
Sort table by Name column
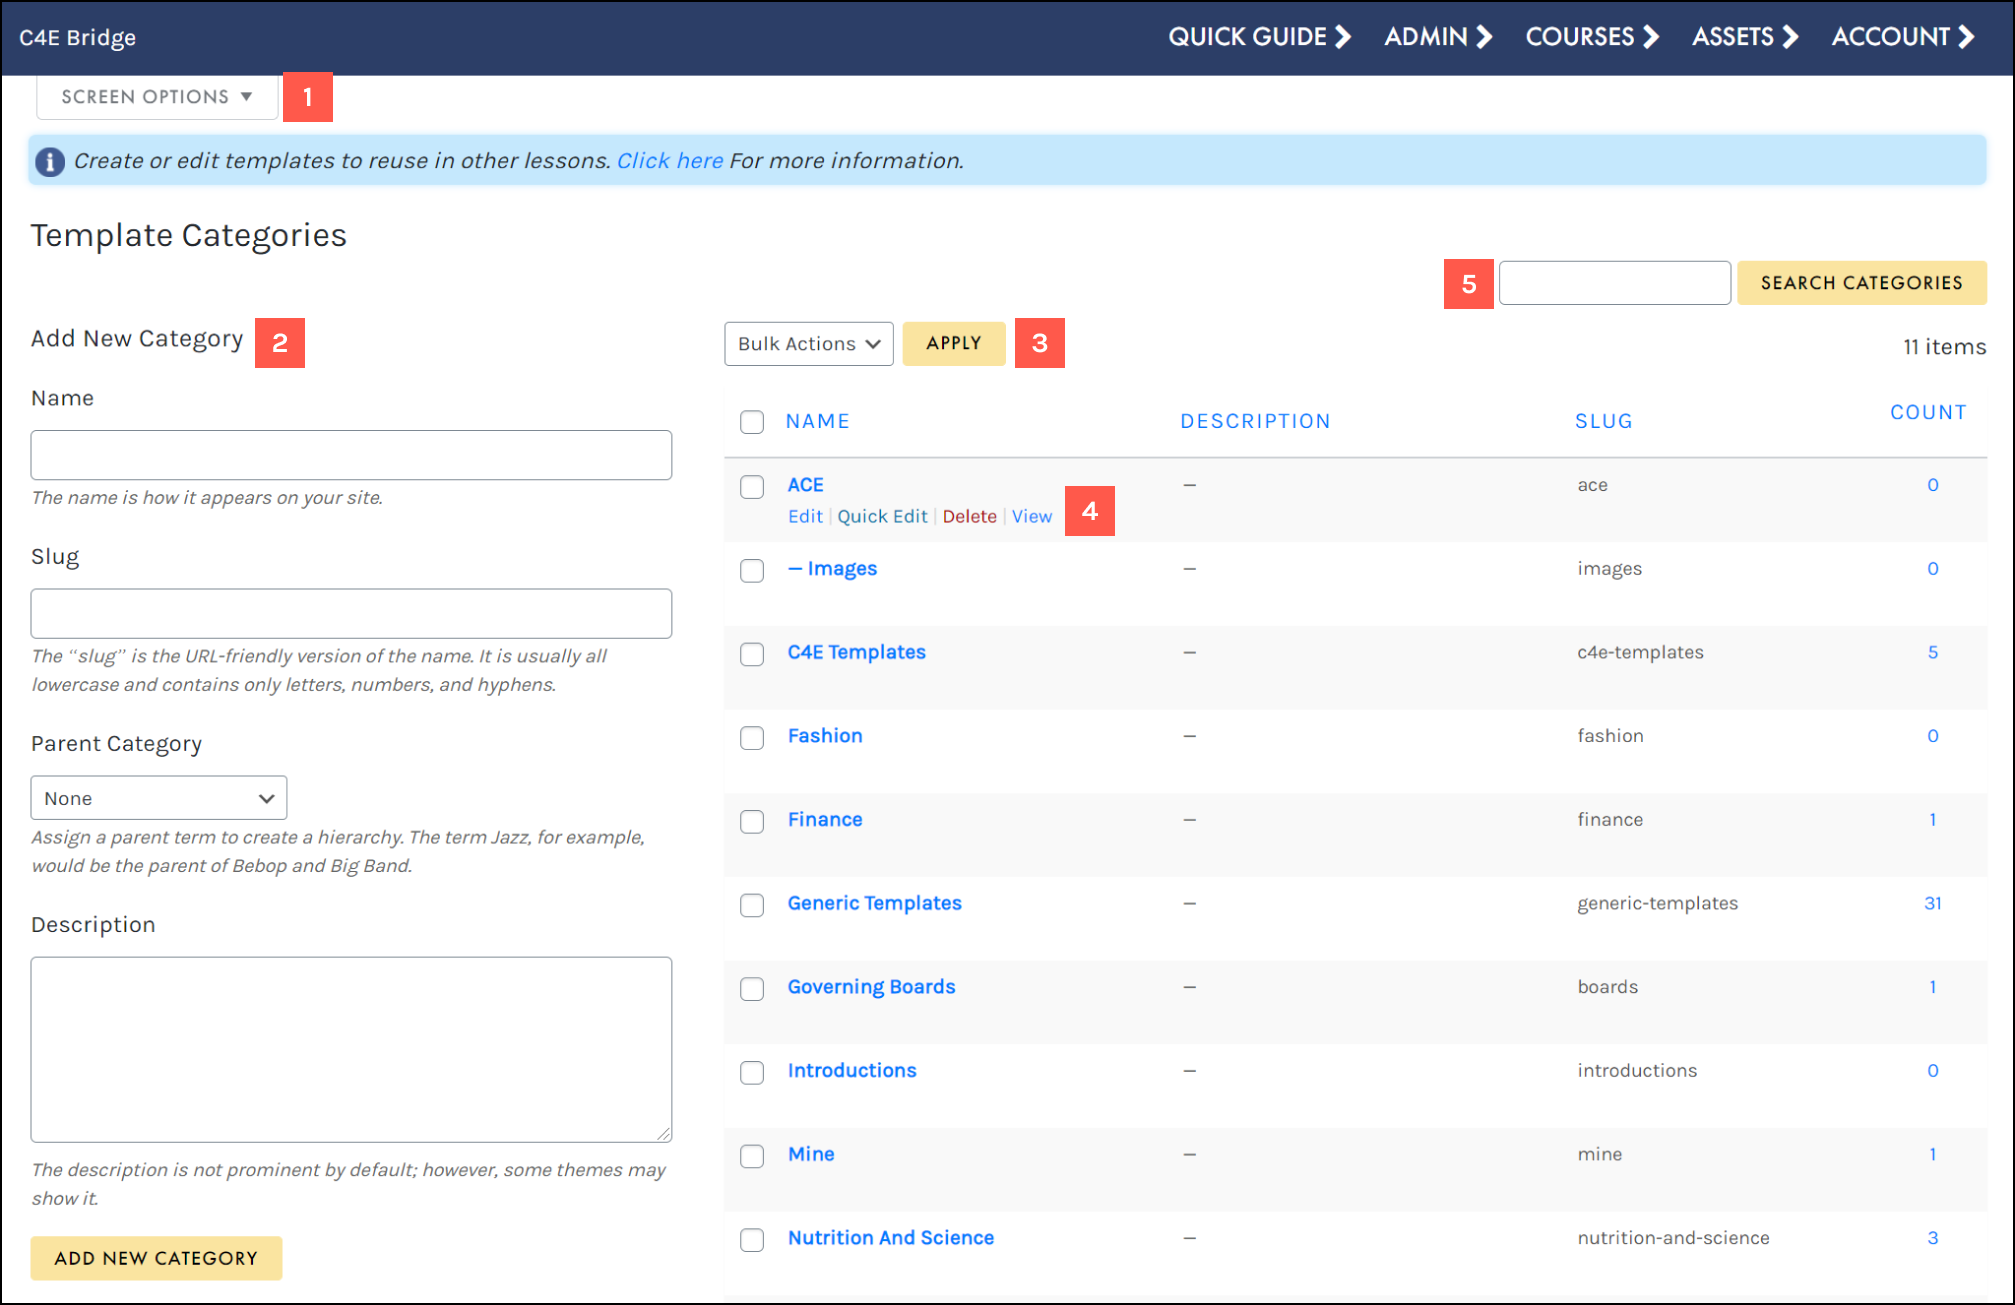817,421
